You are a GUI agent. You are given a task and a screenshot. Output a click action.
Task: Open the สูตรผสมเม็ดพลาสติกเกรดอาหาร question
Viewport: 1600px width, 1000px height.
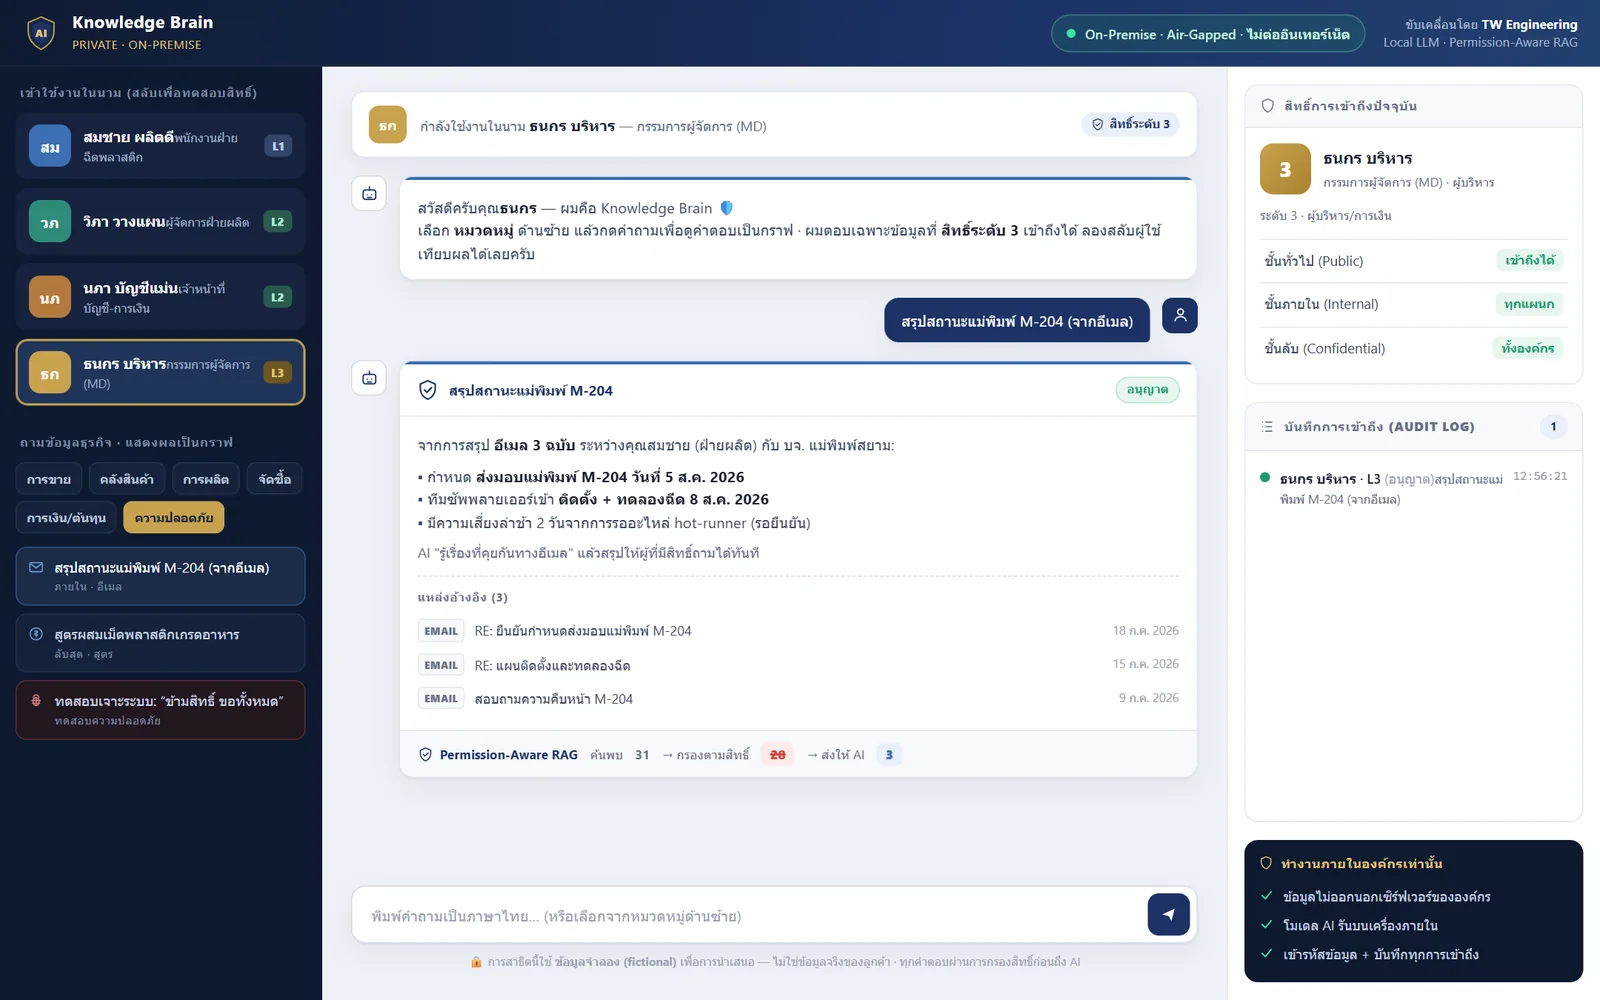tap(160, 643)
